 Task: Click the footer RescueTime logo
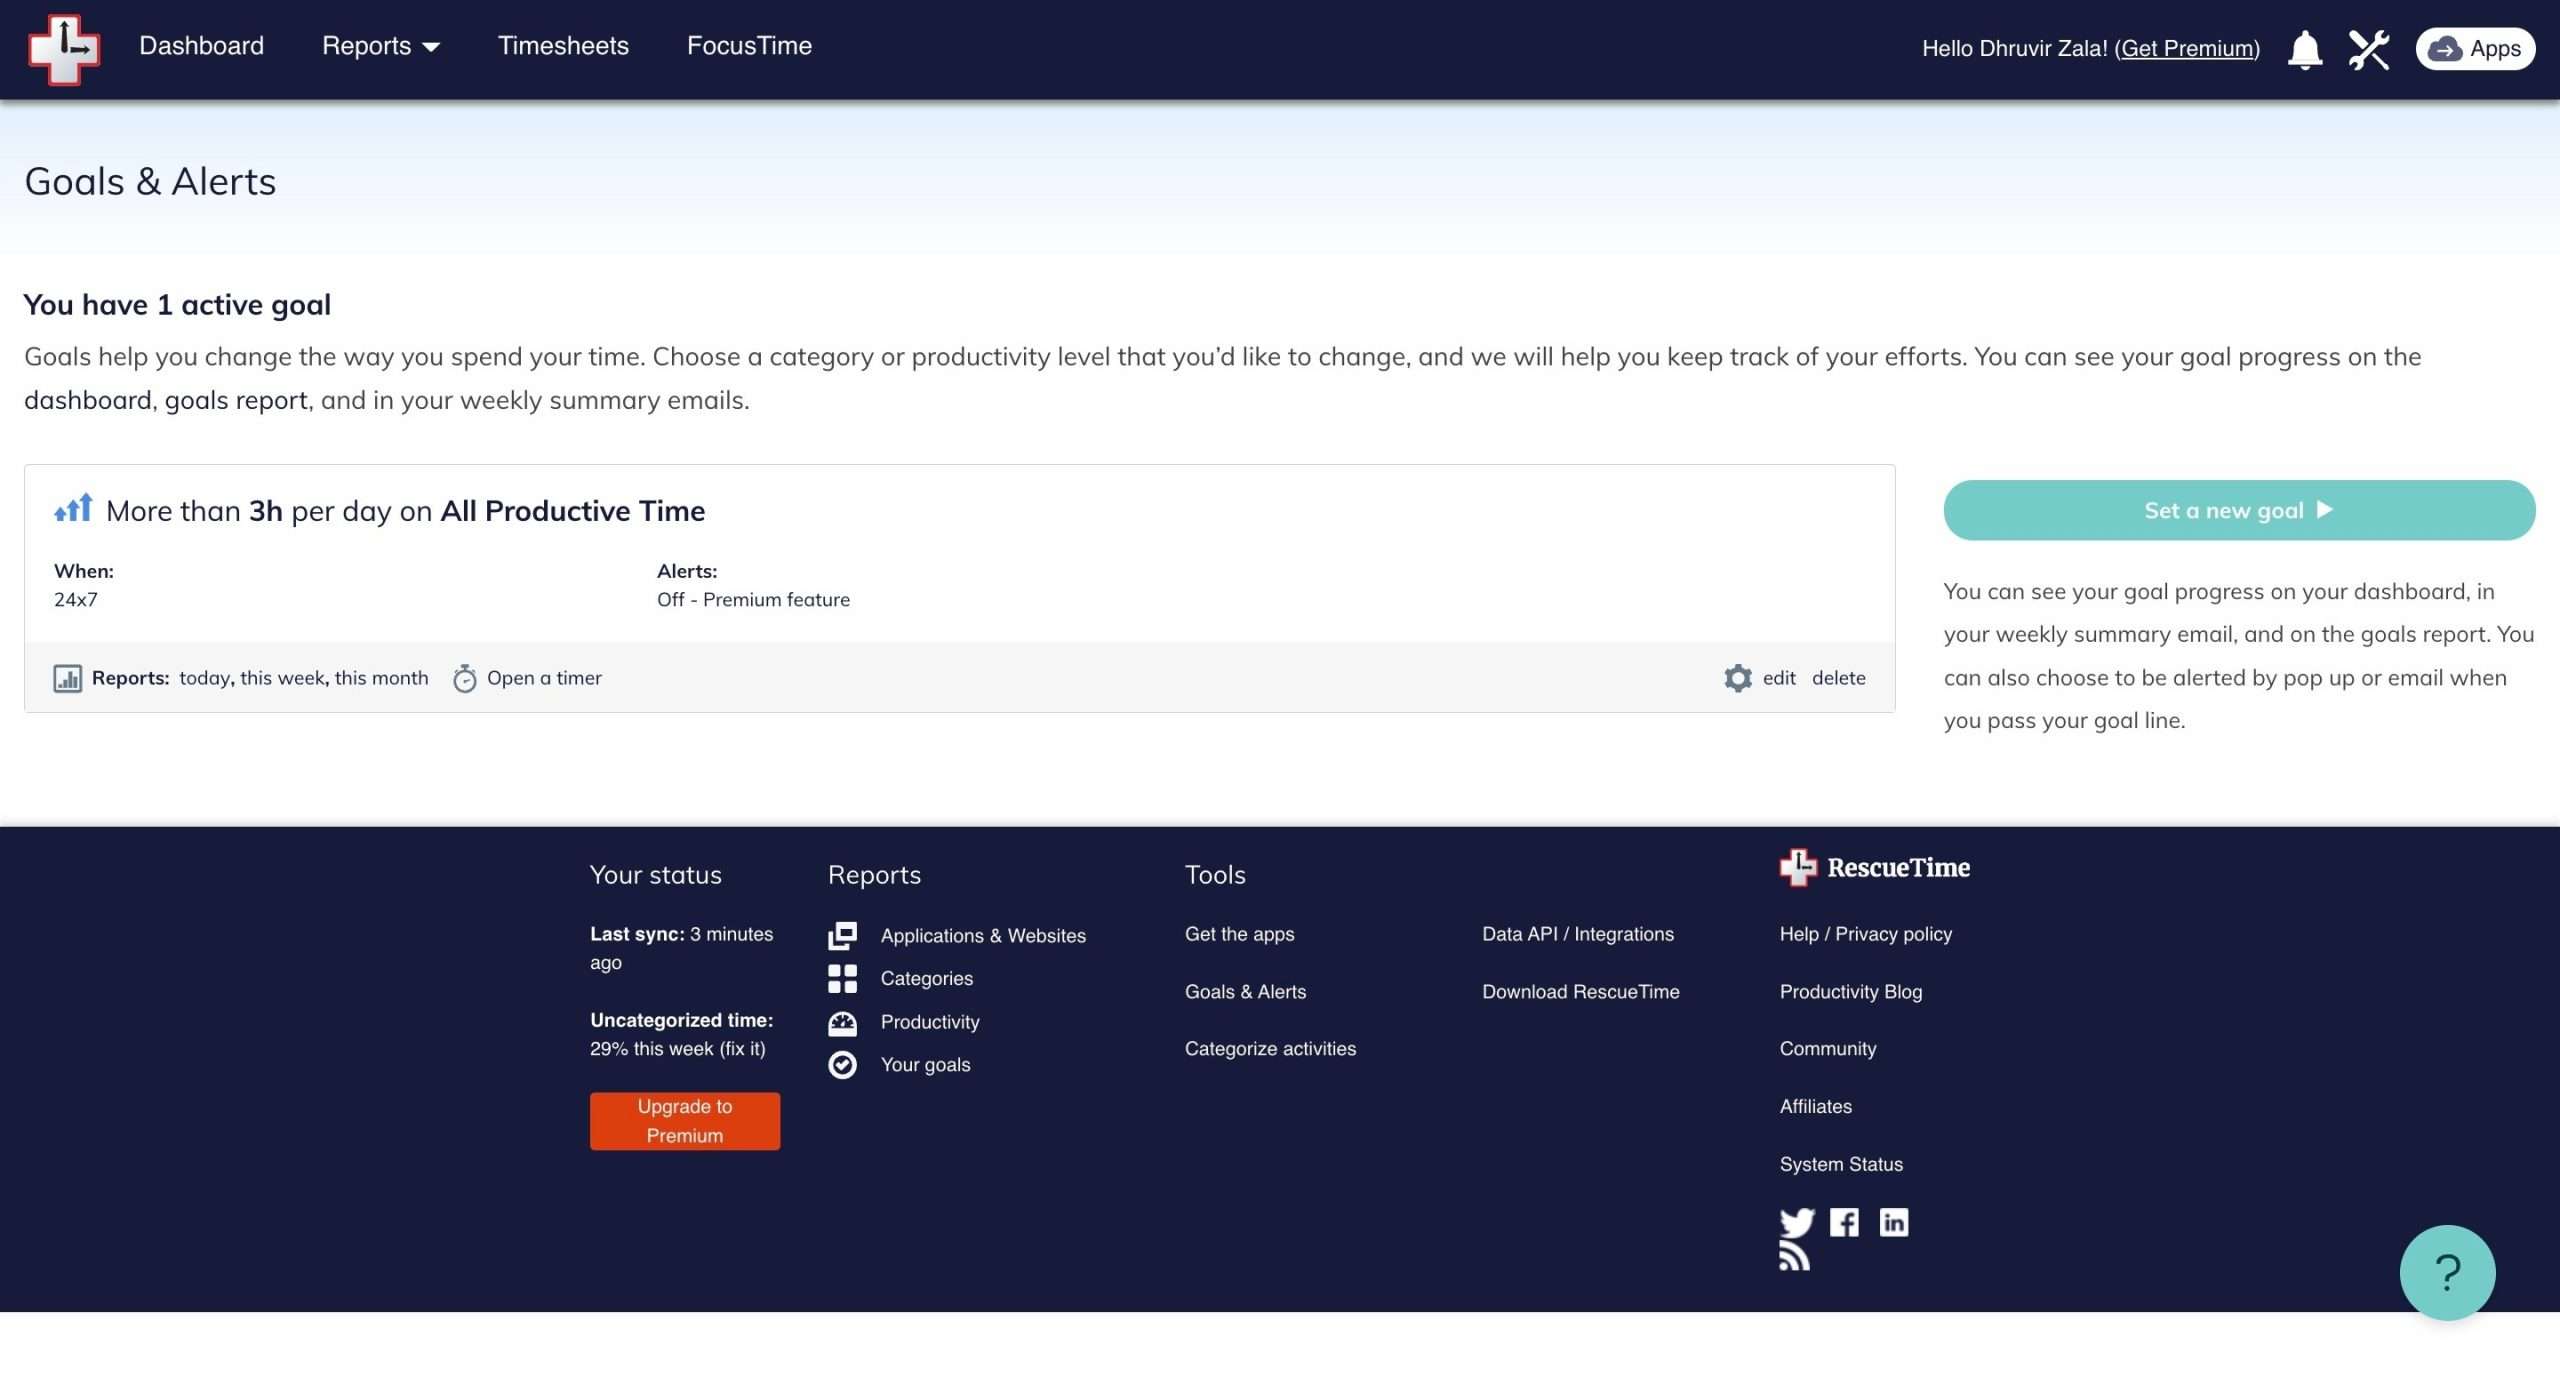1874,867
